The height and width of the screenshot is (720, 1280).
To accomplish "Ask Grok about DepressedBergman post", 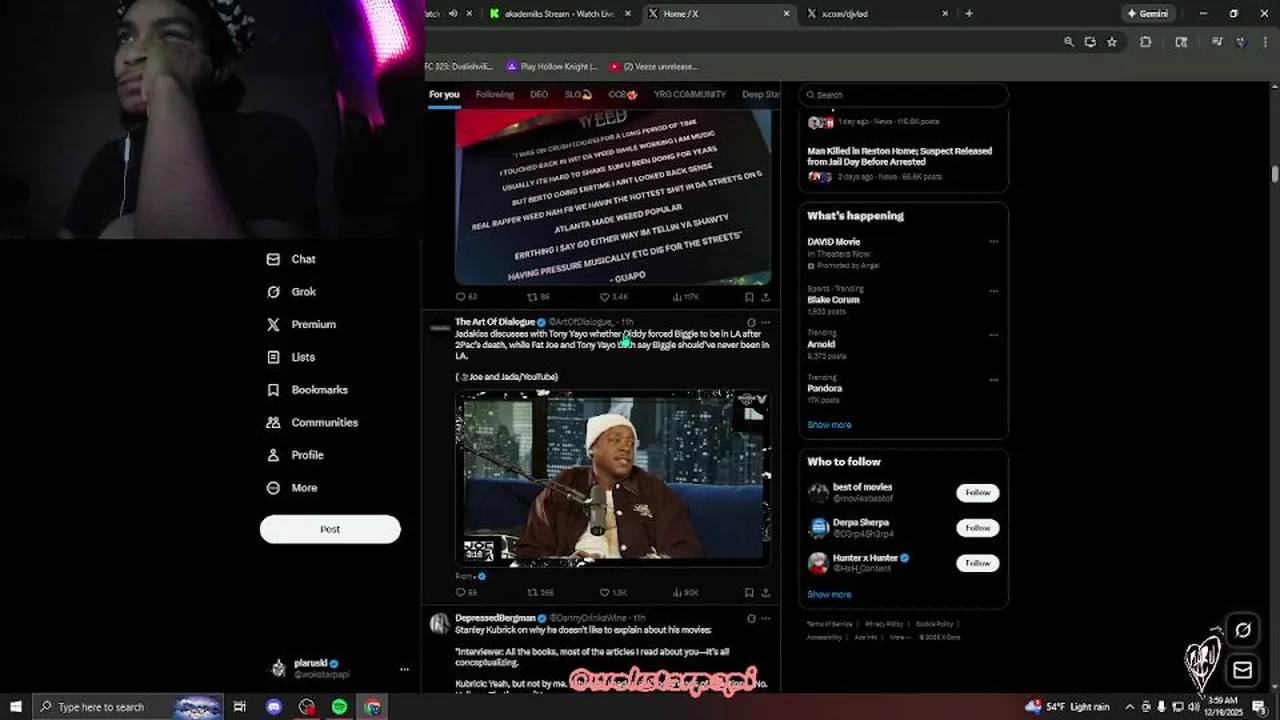I will (751, 618).
